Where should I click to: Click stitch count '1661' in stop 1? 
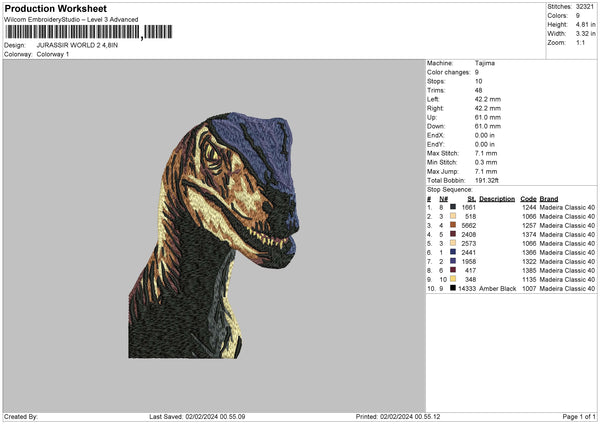469,207
